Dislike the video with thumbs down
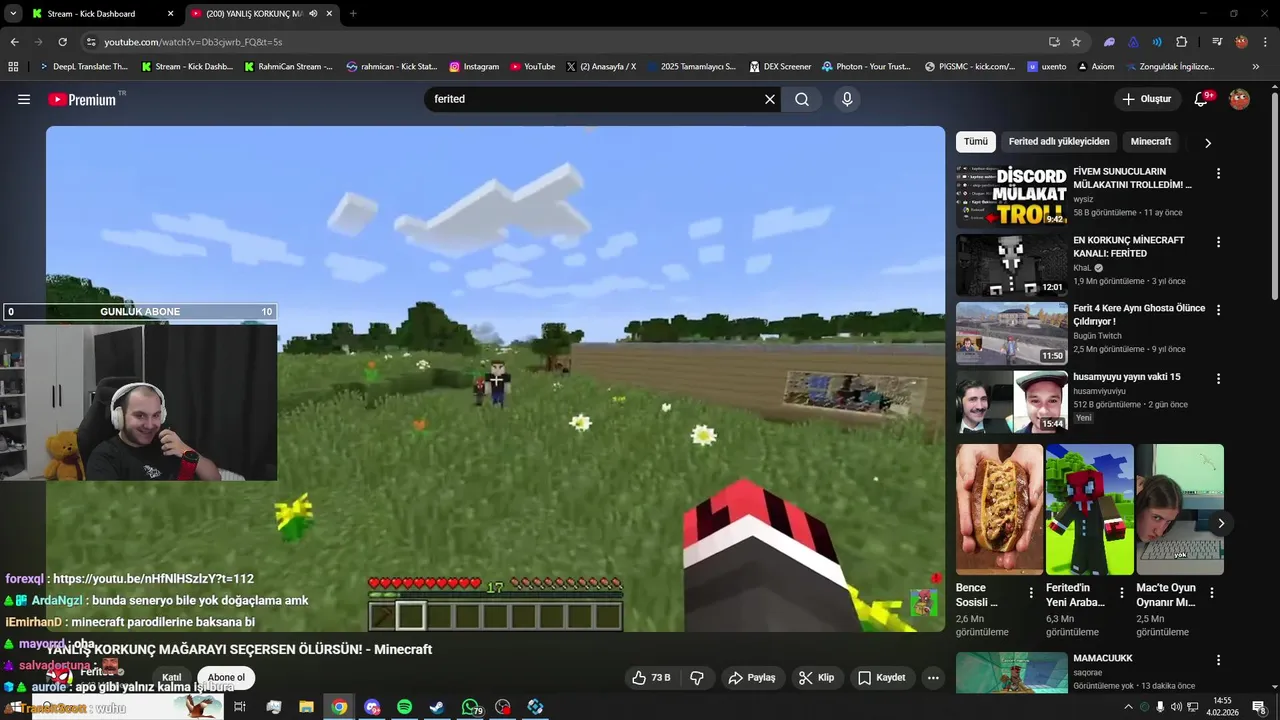The image size is (1280, 720). pos(697,677)
